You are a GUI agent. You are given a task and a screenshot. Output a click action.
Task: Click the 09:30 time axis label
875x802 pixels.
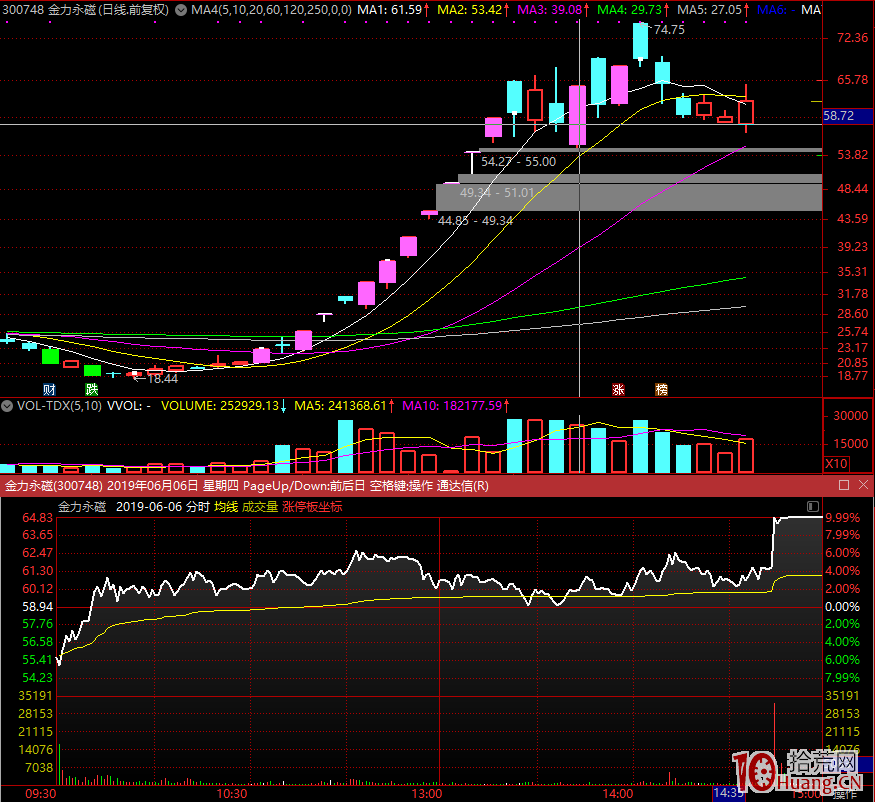(x=40, y=794)
